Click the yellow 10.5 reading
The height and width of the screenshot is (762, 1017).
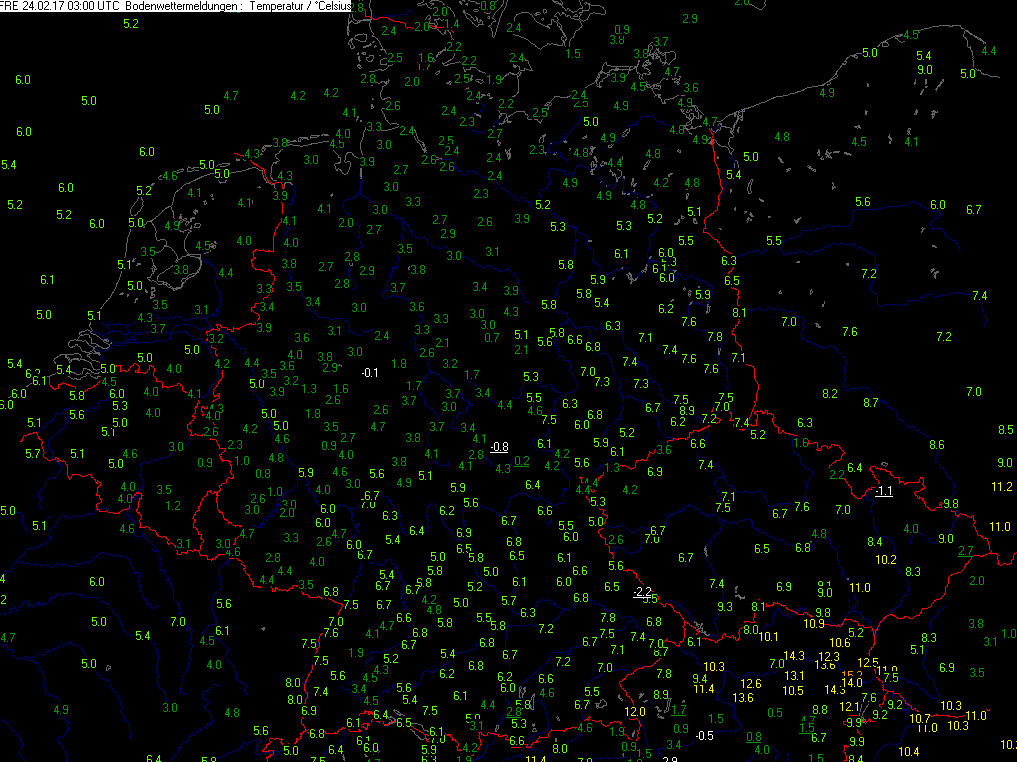pos(793,690)
